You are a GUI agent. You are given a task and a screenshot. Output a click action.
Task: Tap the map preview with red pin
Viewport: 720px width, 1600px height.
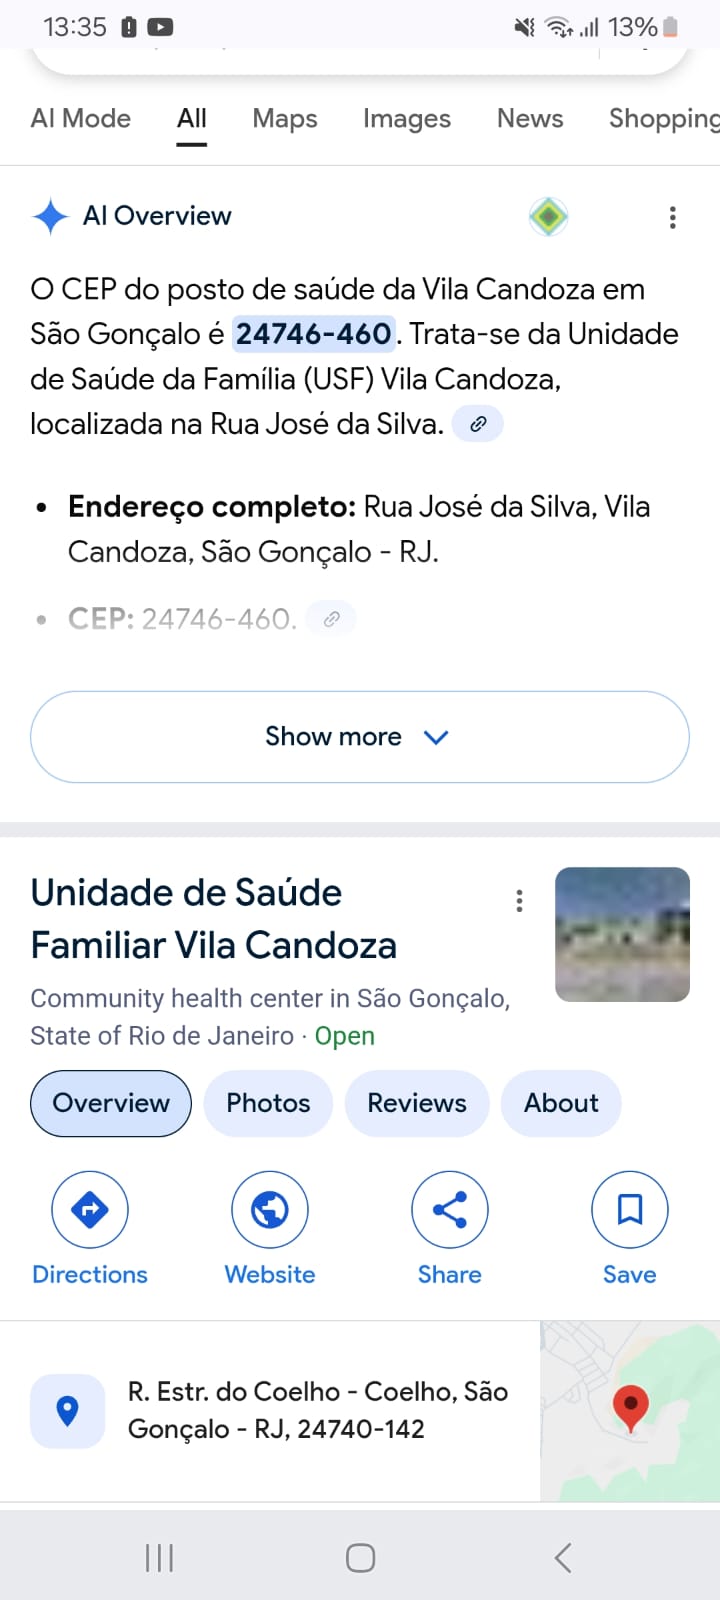[x=630, y=1411]
